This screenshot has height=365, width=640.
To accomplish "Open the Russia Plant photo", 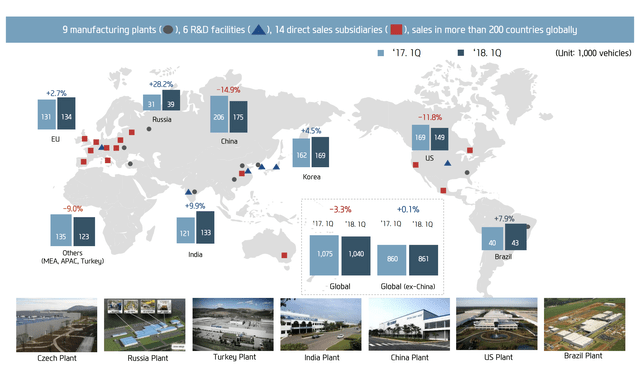I will click(144, 325).
